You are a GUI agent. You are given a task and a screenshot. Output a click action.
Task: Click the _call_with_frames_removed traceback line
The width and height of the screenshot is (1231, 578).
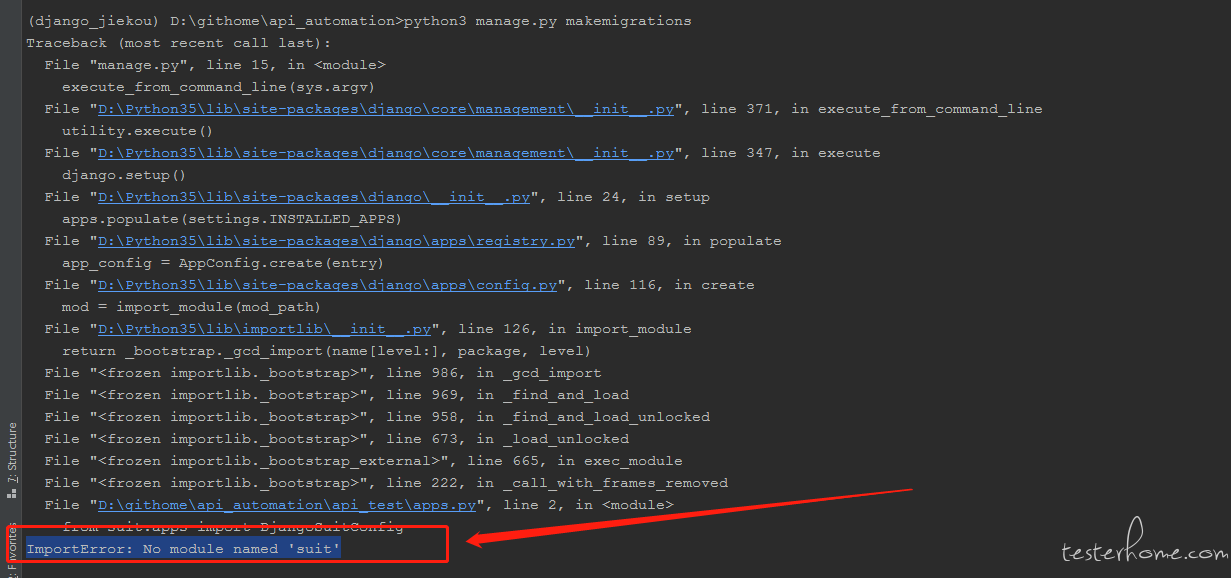(386, 483)
